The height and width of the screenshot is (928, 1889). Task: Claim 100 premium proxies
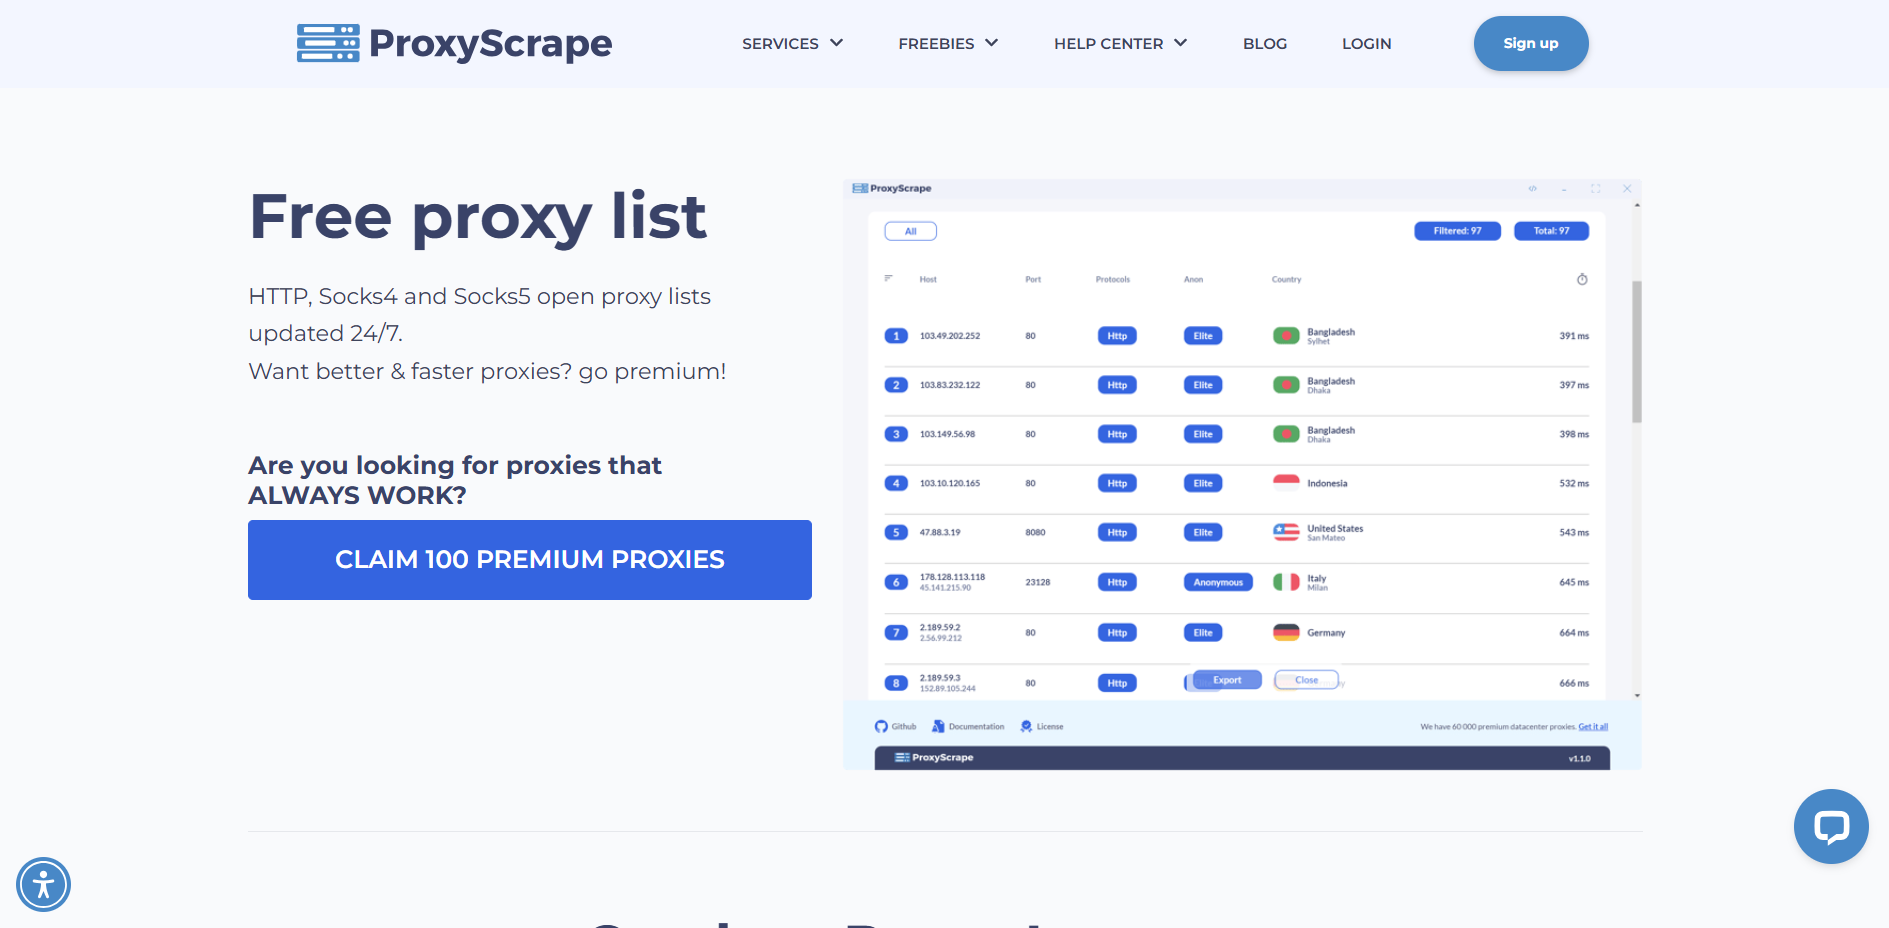click(530, 560)
